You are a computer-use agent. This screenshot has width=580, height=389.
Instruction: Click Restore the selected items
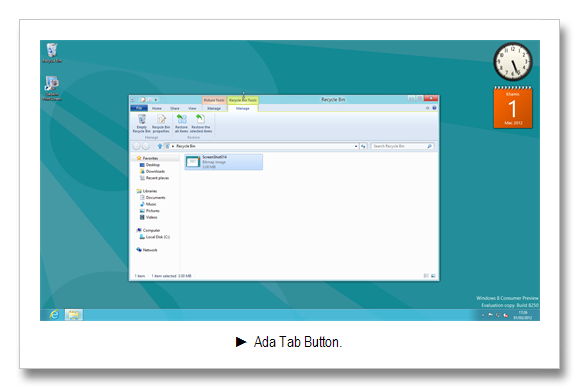(201, 124)
